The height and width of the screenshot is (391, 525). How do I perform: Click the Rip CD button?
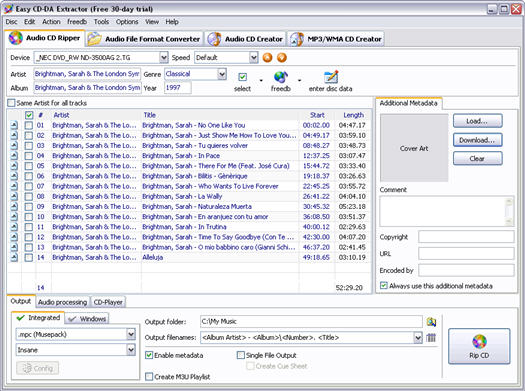coord(479,346)
